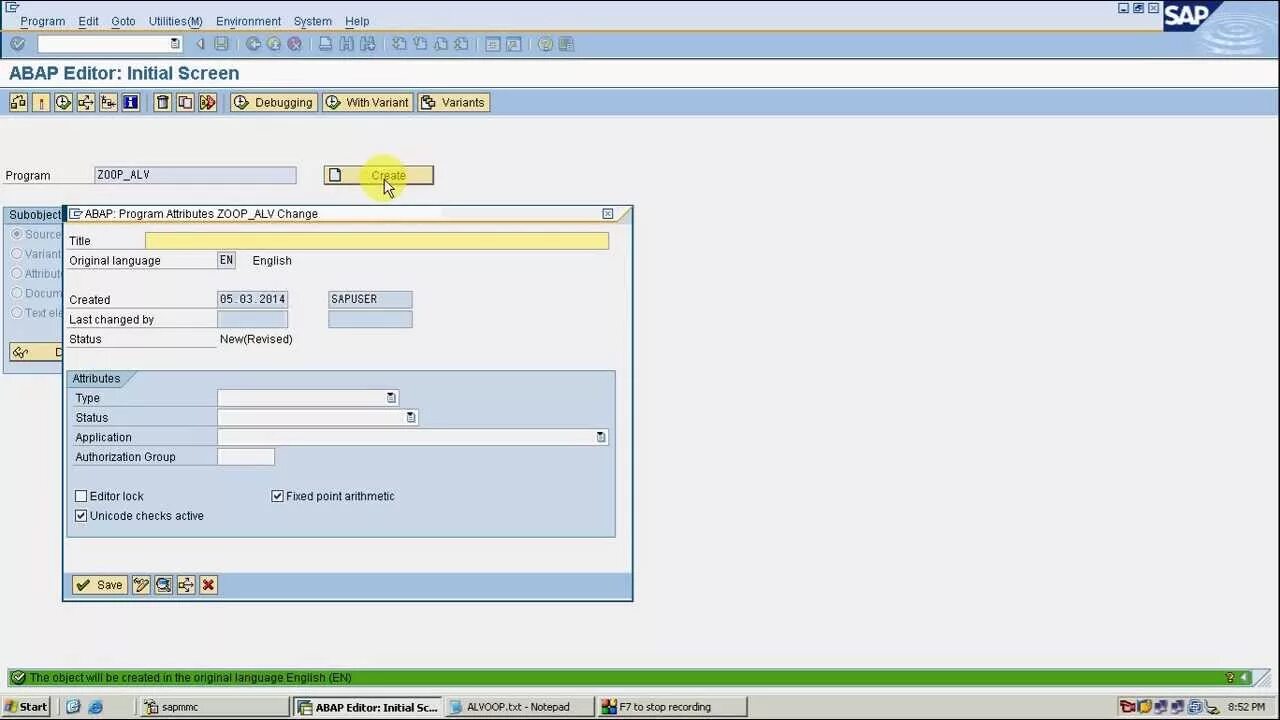Open the Help menu

click(x=357, y=21)
